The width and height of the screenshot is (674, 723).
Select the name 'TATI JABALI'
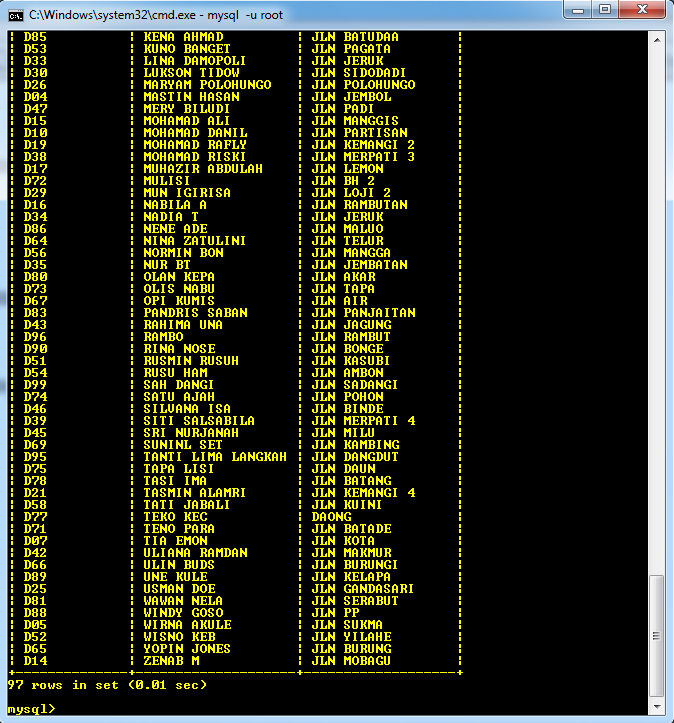point(187,504)
